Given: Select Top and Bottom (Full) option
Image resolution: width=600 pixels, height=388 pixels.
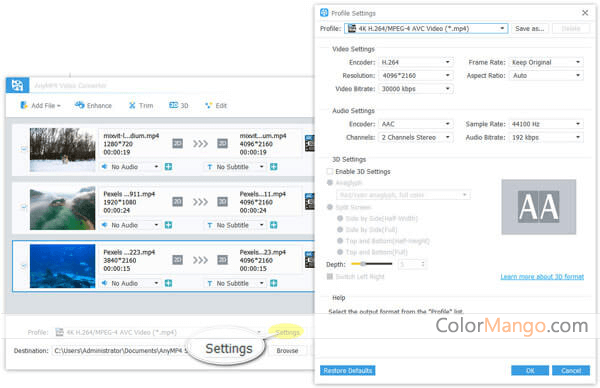Looking at the screenshot, I should (340, 252).
